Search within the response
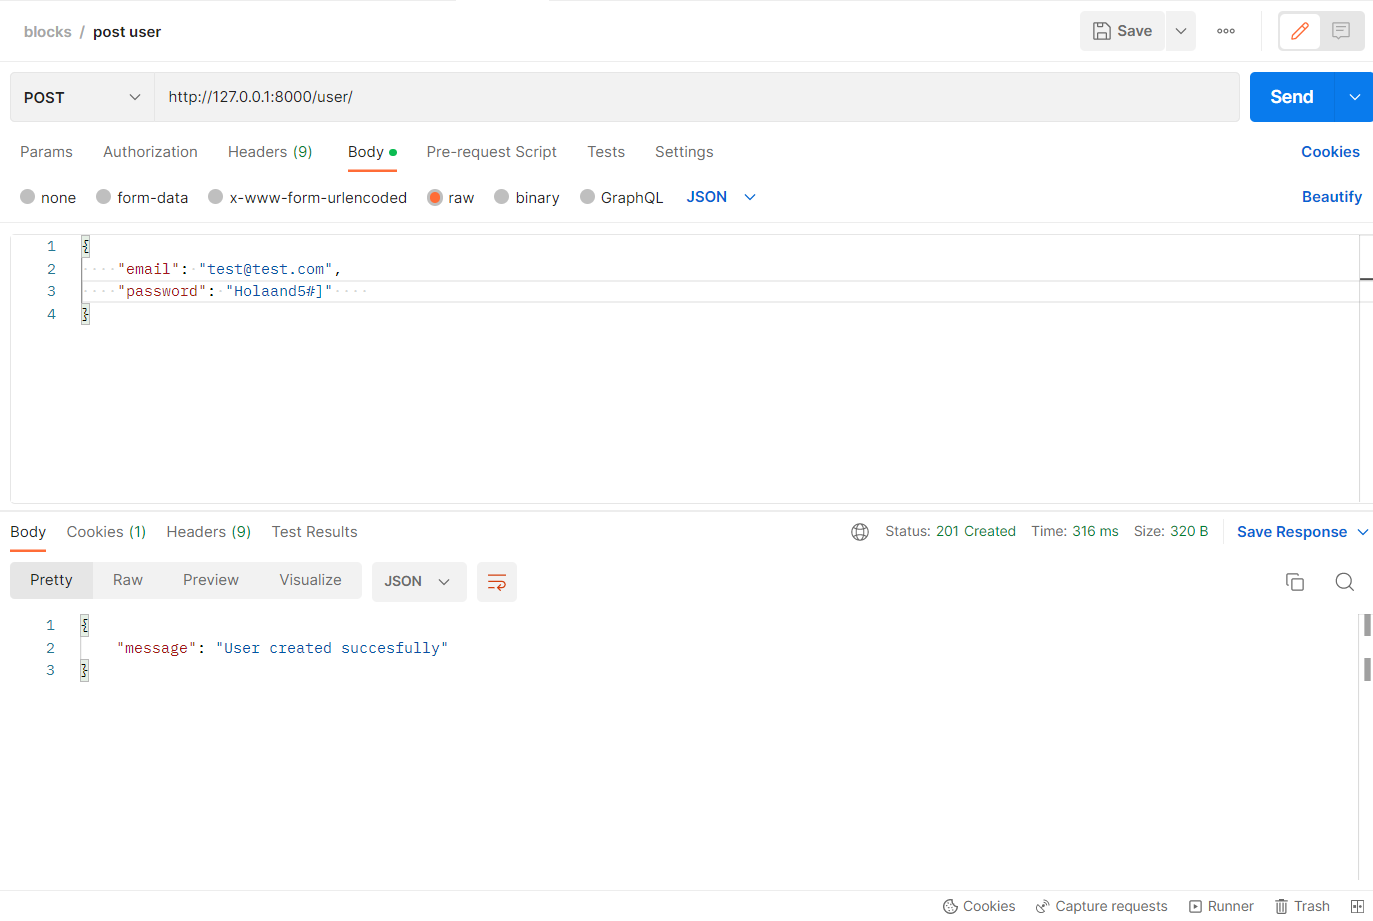This screenshot has width=1373, height=921. [x=1344, y=581]
